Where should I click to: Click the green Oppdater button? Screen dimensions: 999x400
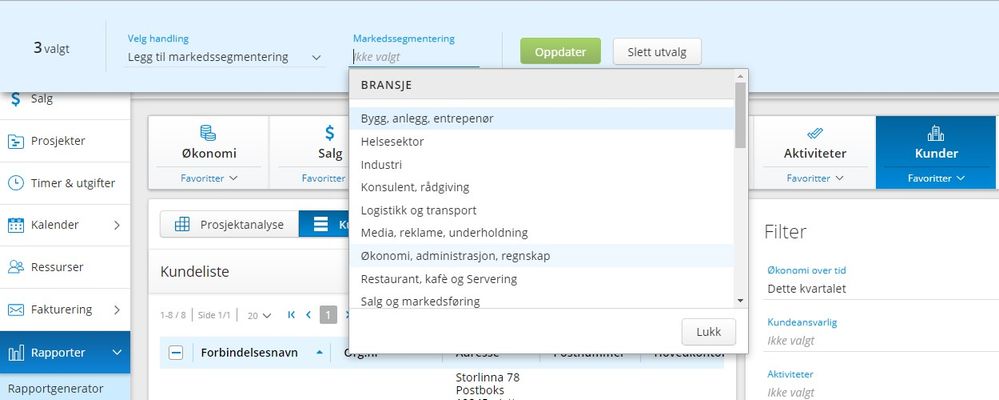(x=560, y=52)
